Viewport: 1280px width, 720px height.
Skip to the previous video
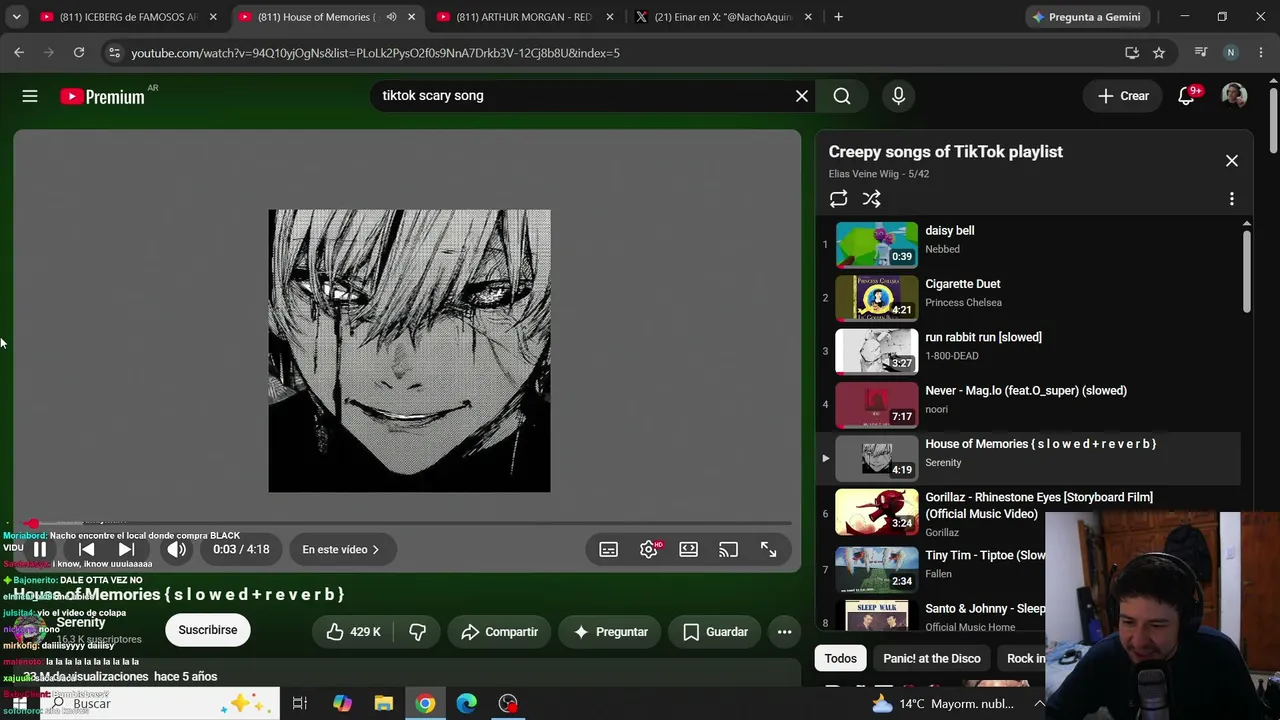pos(87,549)
